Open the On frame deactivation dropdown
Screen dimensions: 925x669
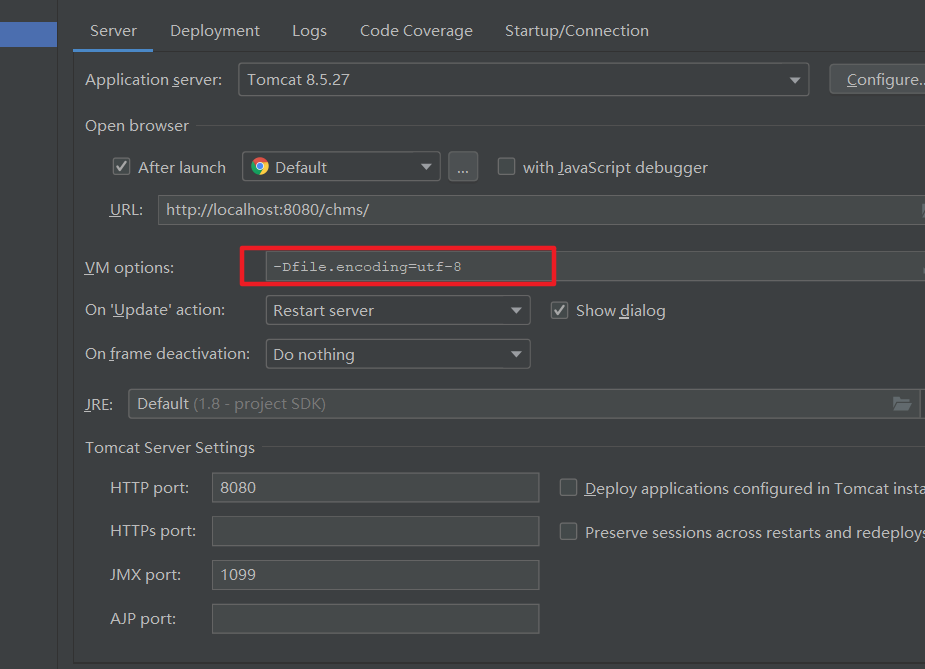click(398, 354)
